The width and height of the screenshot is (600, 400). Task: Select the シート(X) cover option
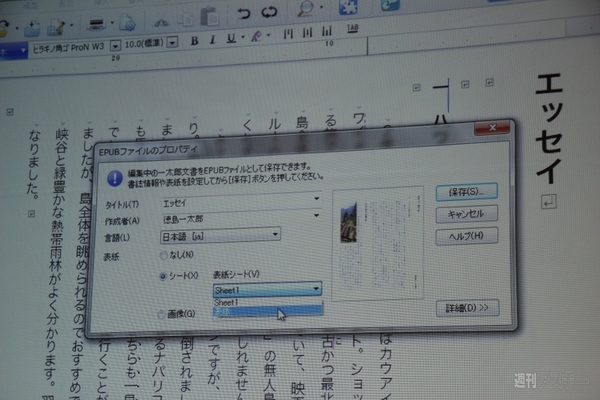pyautogui.click(x=179, y=276)
